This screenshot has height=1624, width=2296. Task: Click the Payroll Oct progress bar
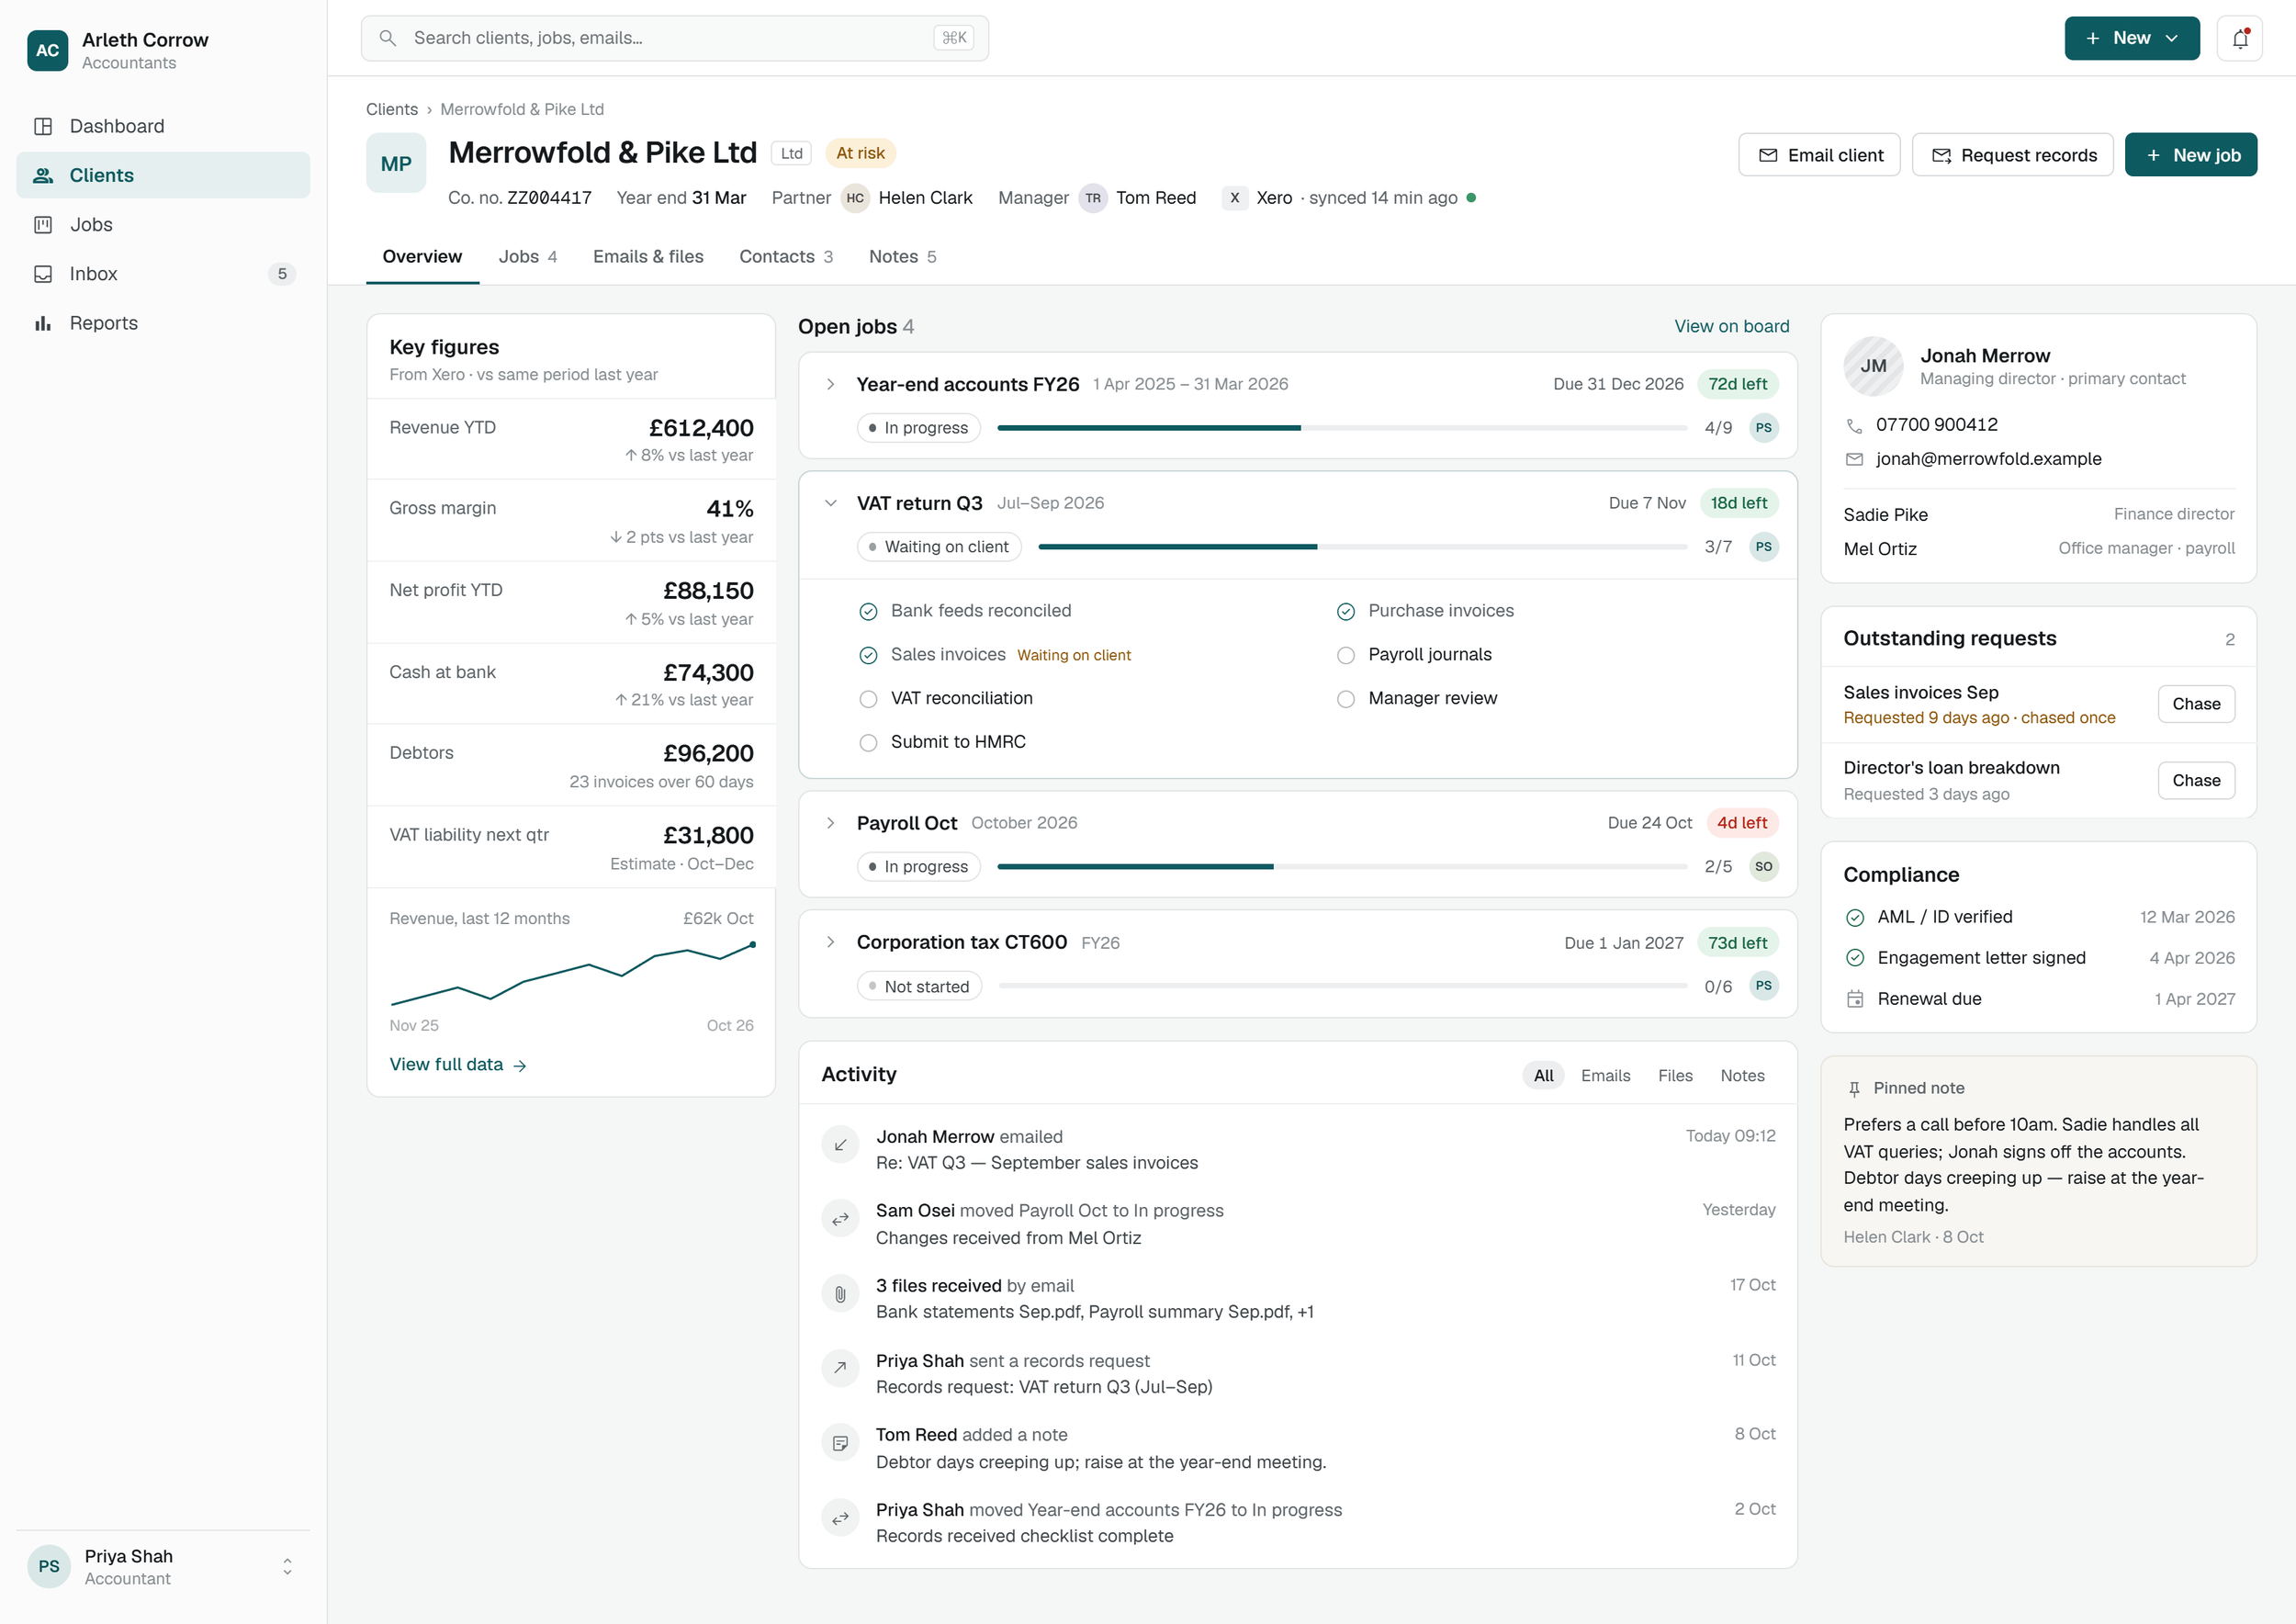tap(1342, 867)
